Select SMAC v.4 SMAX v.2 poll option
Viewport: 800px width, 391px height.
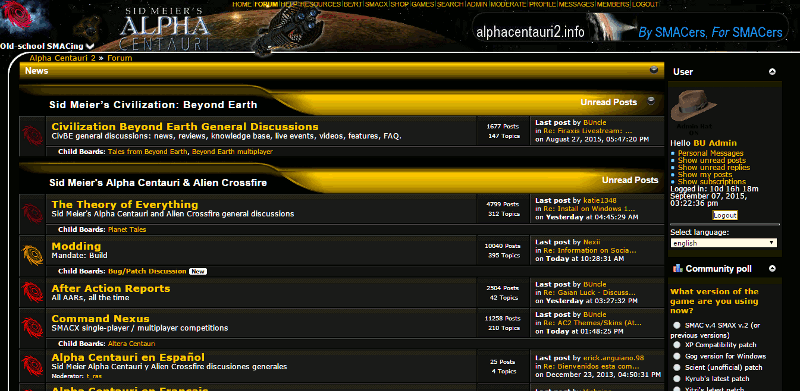click(x=677, y=325)
